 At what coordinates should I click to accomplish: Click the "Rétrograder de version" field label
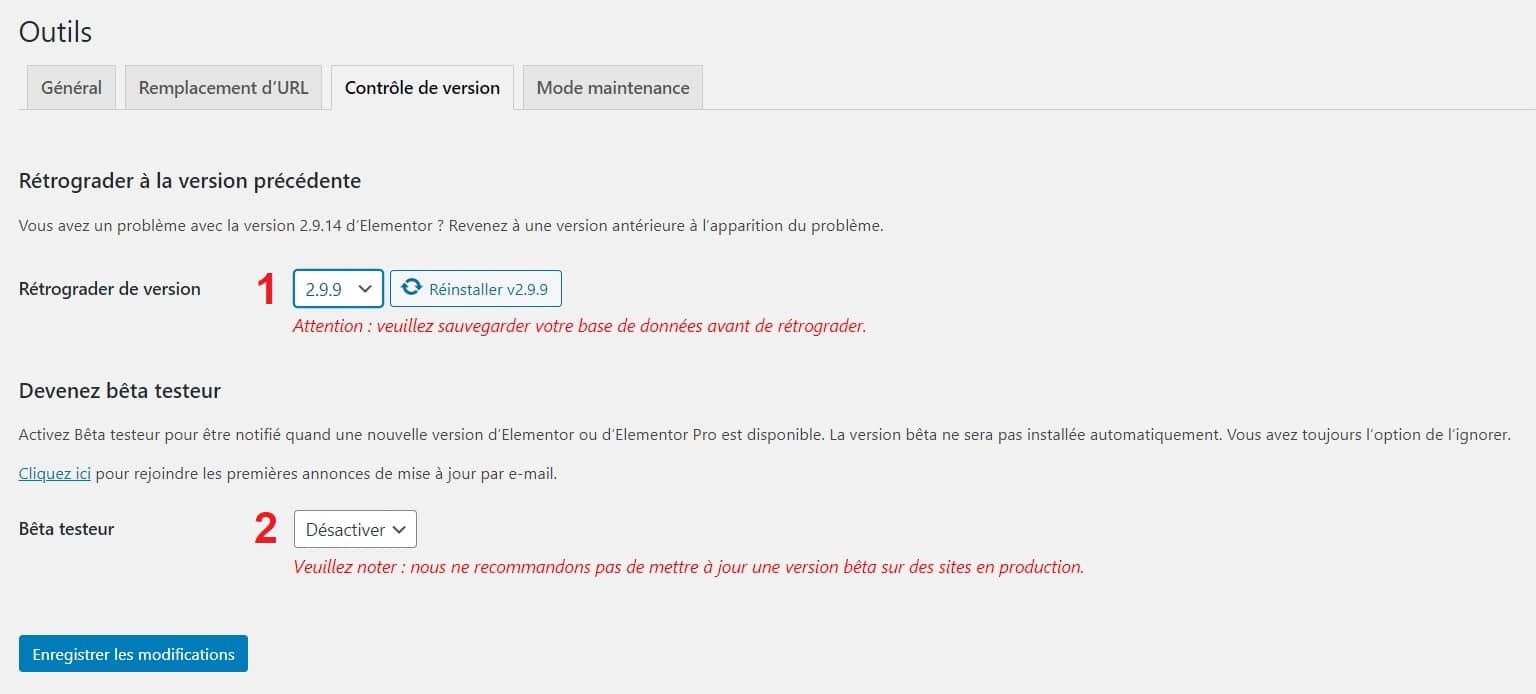110,289
